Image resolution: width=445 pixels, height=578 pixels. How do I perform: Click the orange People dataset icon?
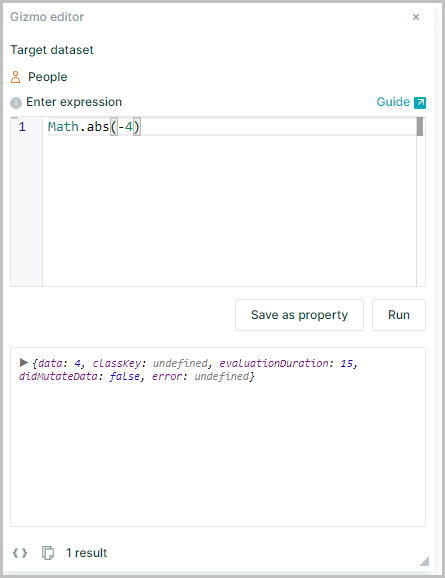pyautogui.click(x=15, y=77)
